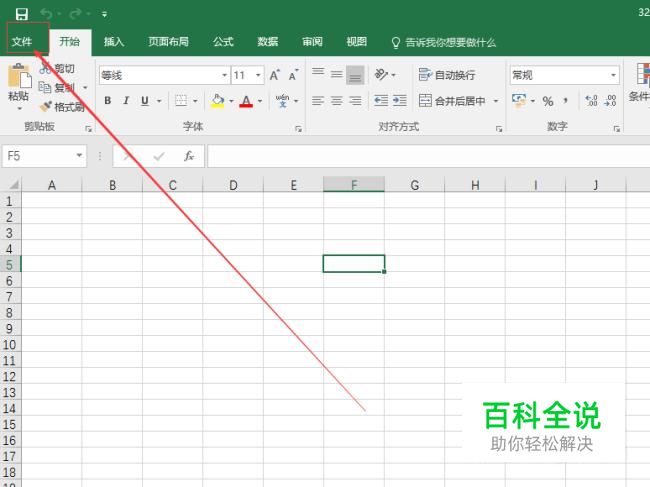Select Center horizontal alignment icon

337,101
